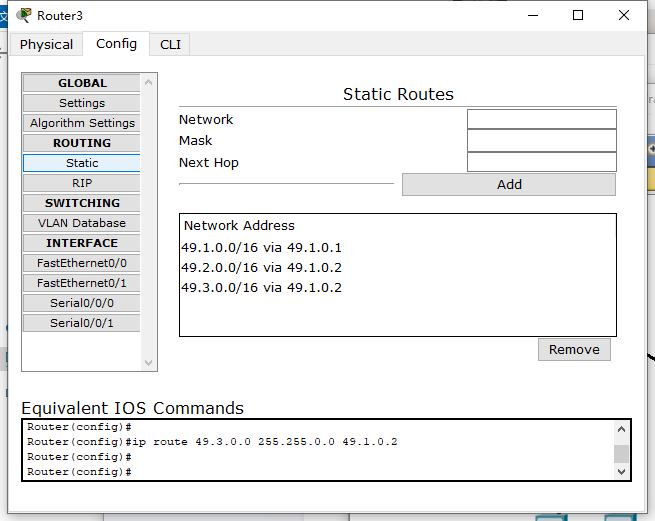Add the static route
The width and height of the screenshot is (655, 521).
[509, 185]
